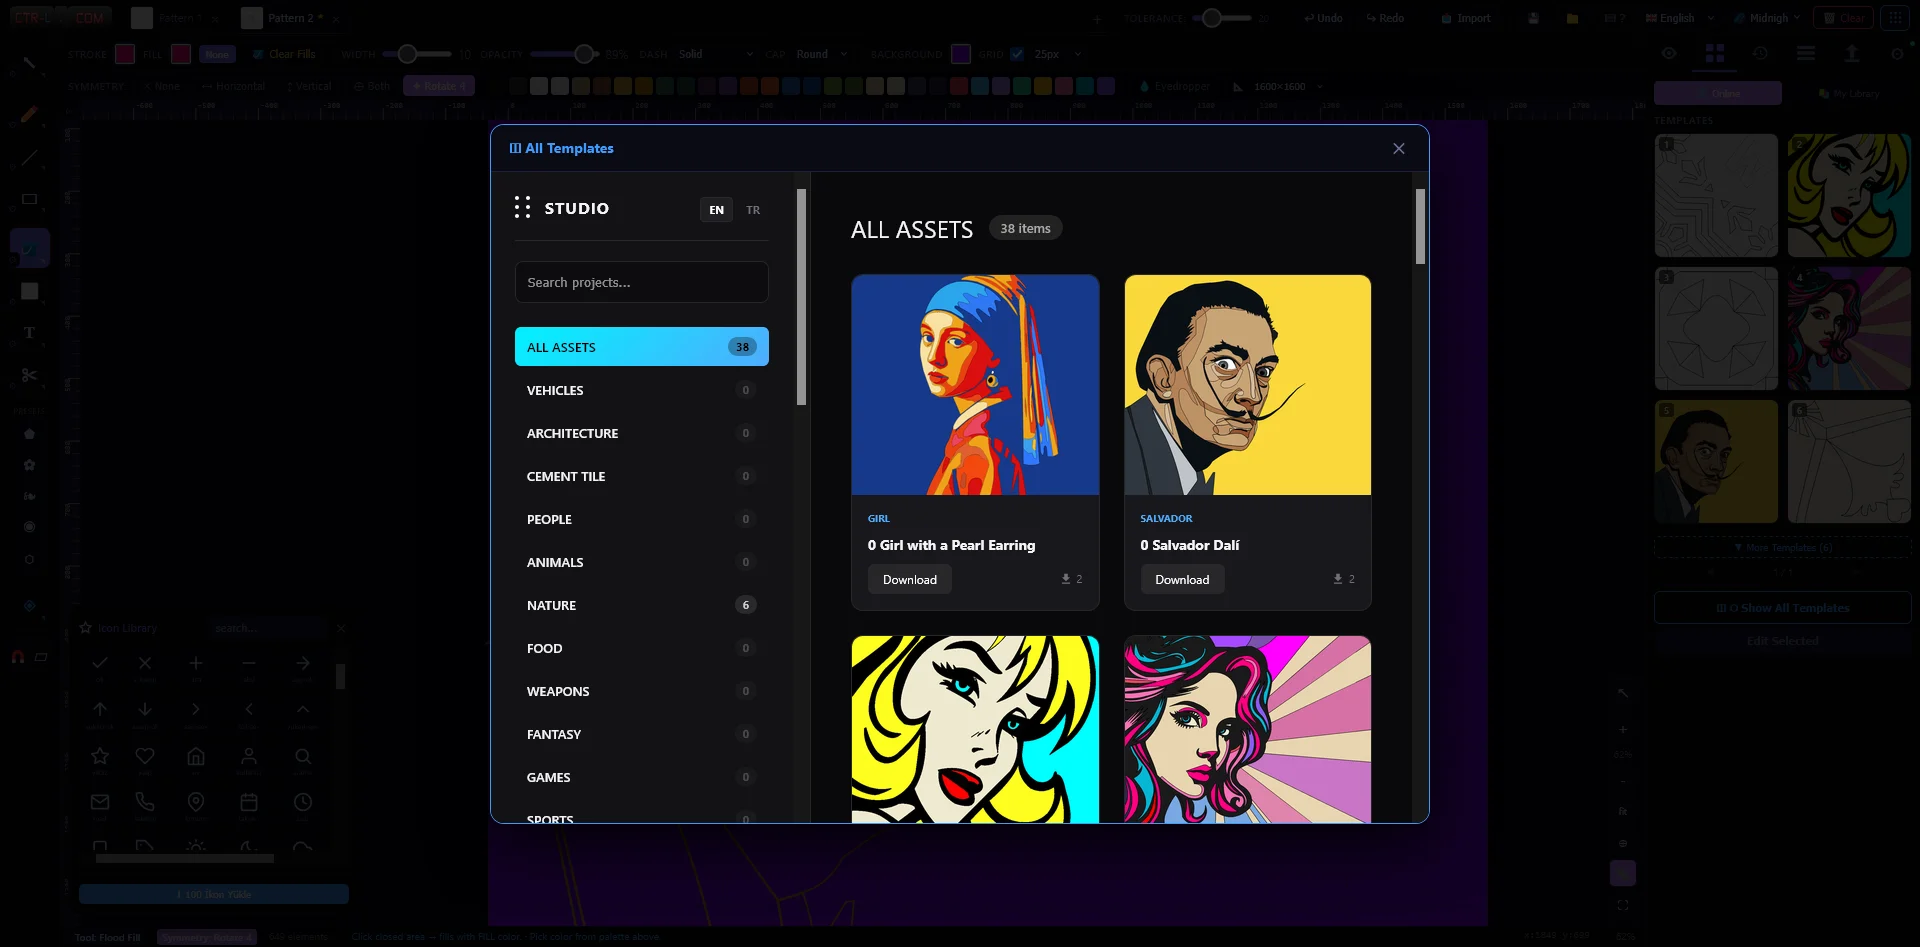This screenshot has width=1920, height=947.
Task: Select the Text tool in left toolbar
Action: [x=29, y=333]
